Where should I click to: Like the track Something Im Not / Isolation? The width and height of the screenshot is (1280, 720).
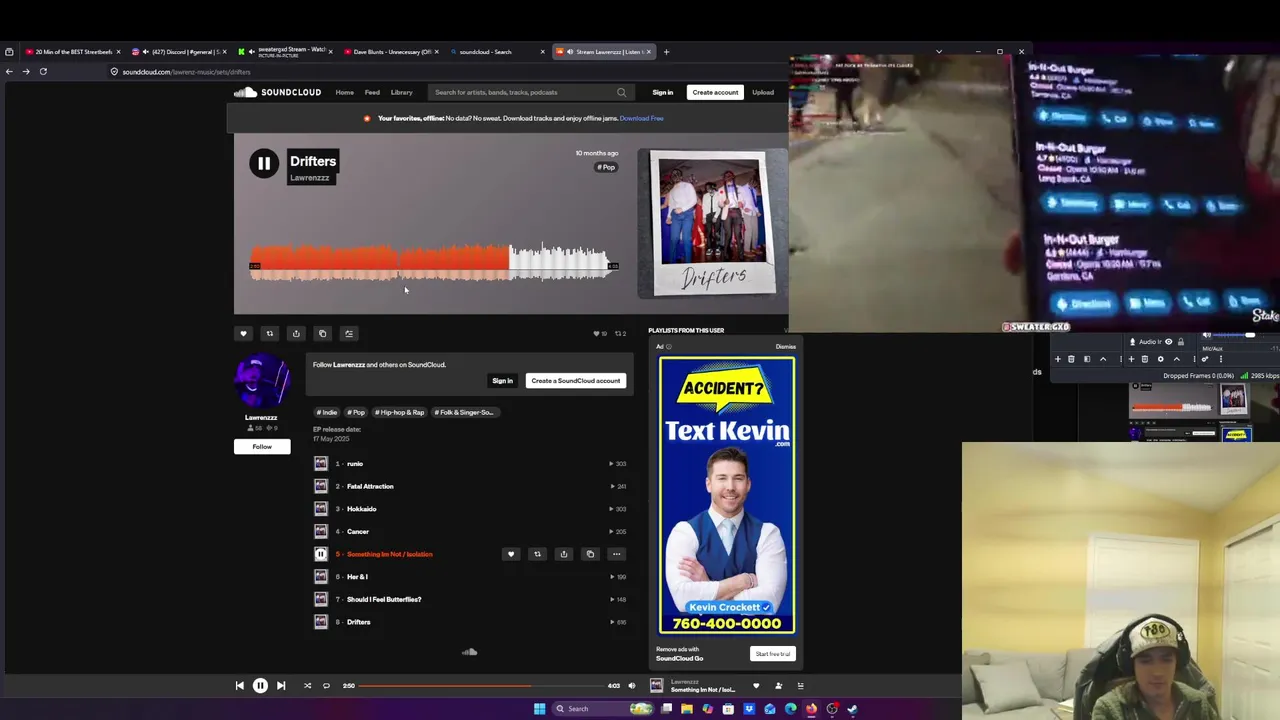pyautogui.click(x=511, y=554)
